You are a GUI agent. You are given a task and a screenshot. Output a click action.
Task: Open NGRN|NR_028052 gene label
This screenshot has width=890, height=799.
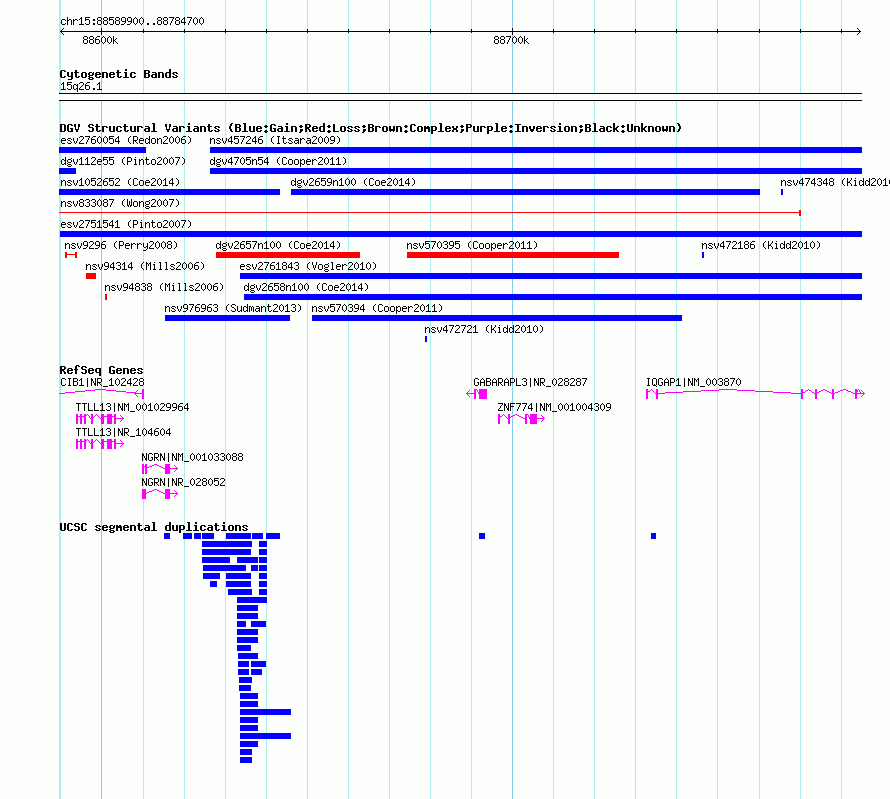click(183, 482)
